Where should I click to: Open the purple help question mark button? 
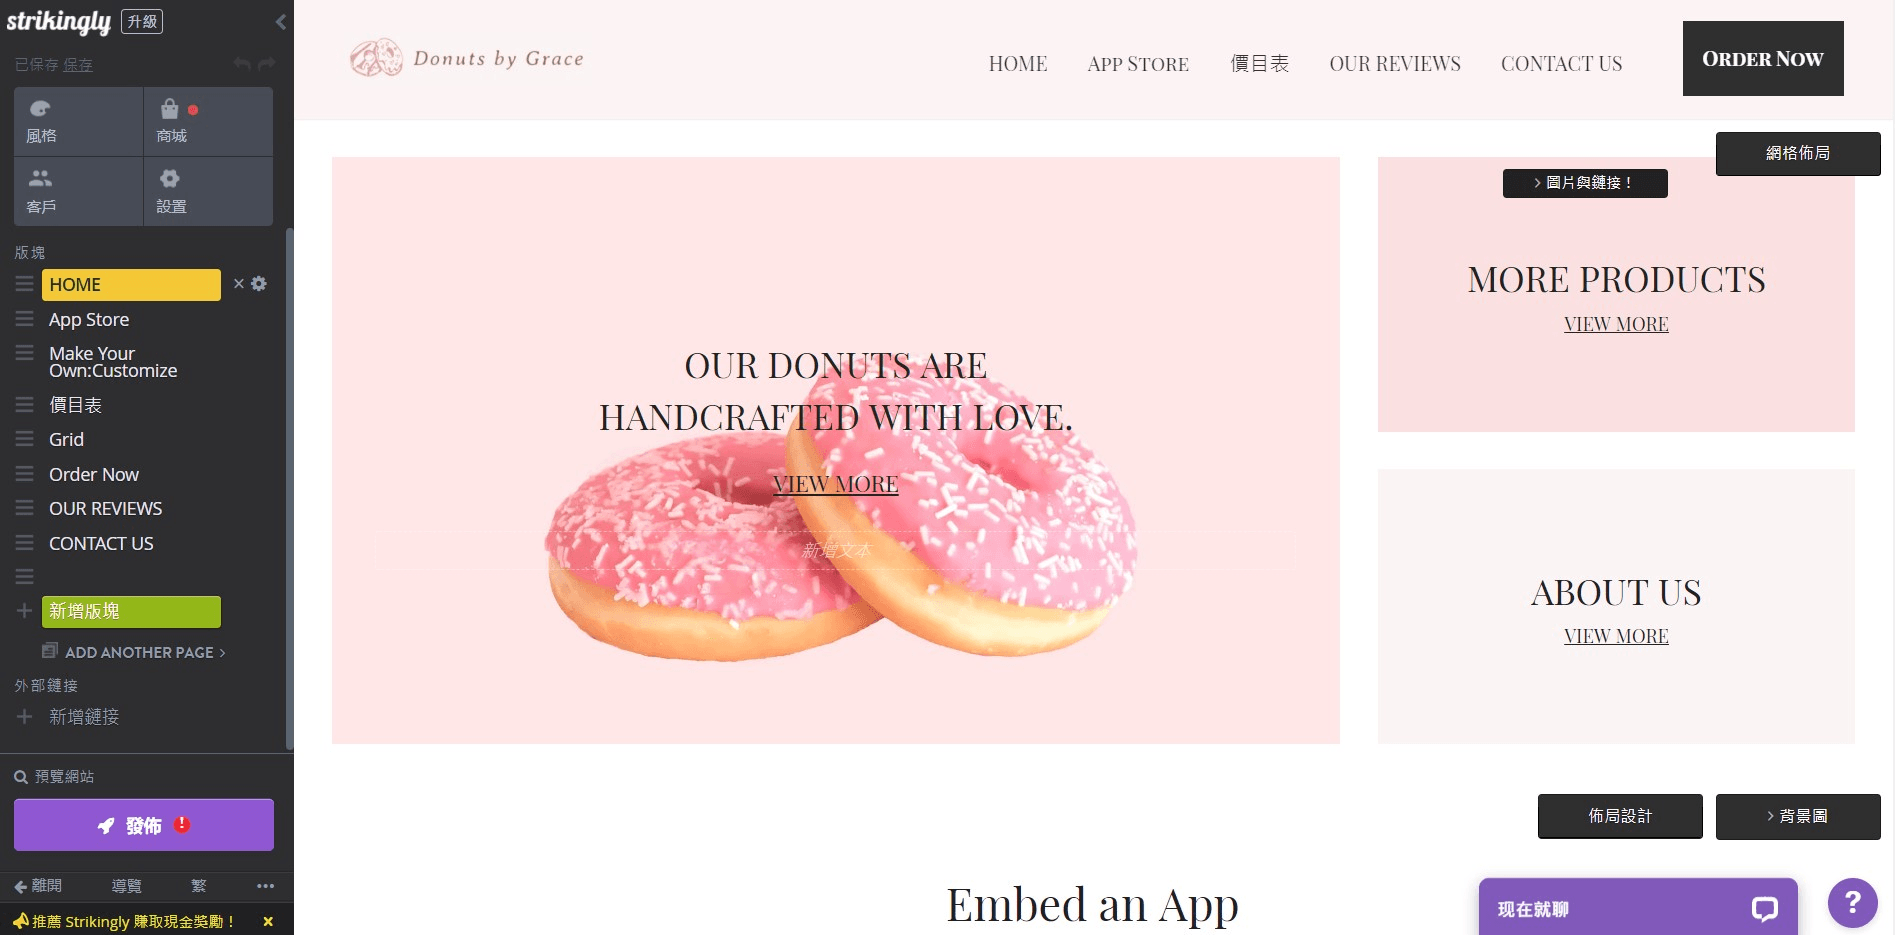click(1853, 903)
